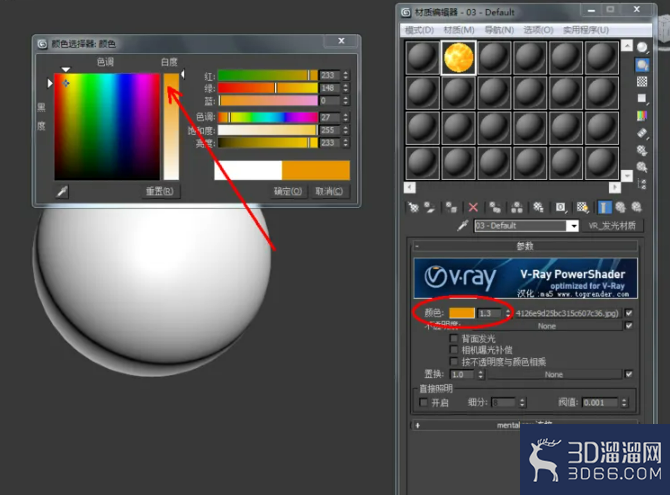Enable 相机曝光补偿 checkbox
Image resolution: width=670 pixels, height=495 pixels.
pyautogui.click(x=454, y=350)
